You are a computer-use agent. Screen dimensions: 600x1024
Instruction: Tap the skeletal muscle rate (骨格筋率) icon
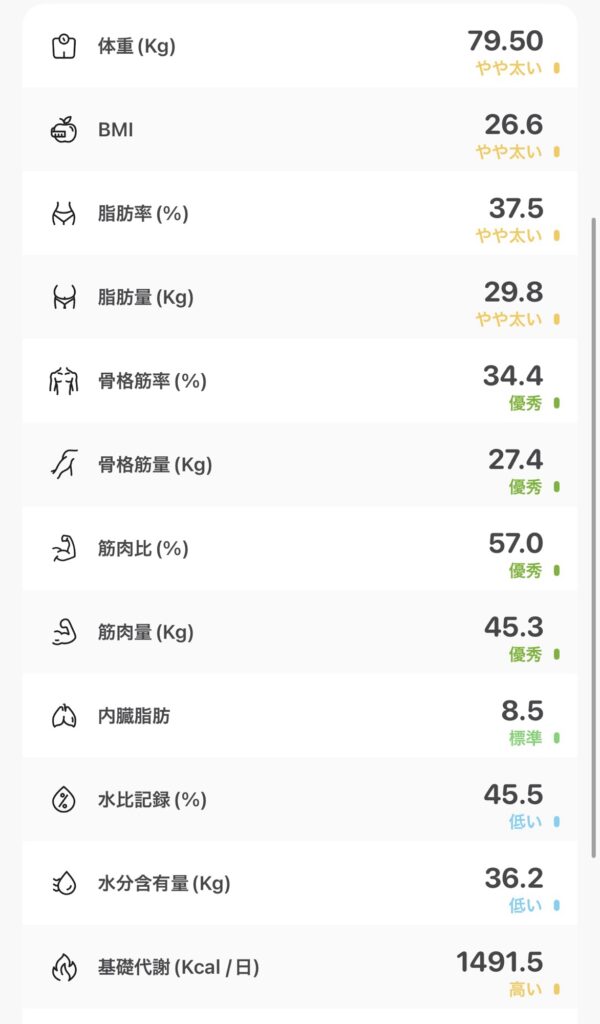click(x=64, y=381)
